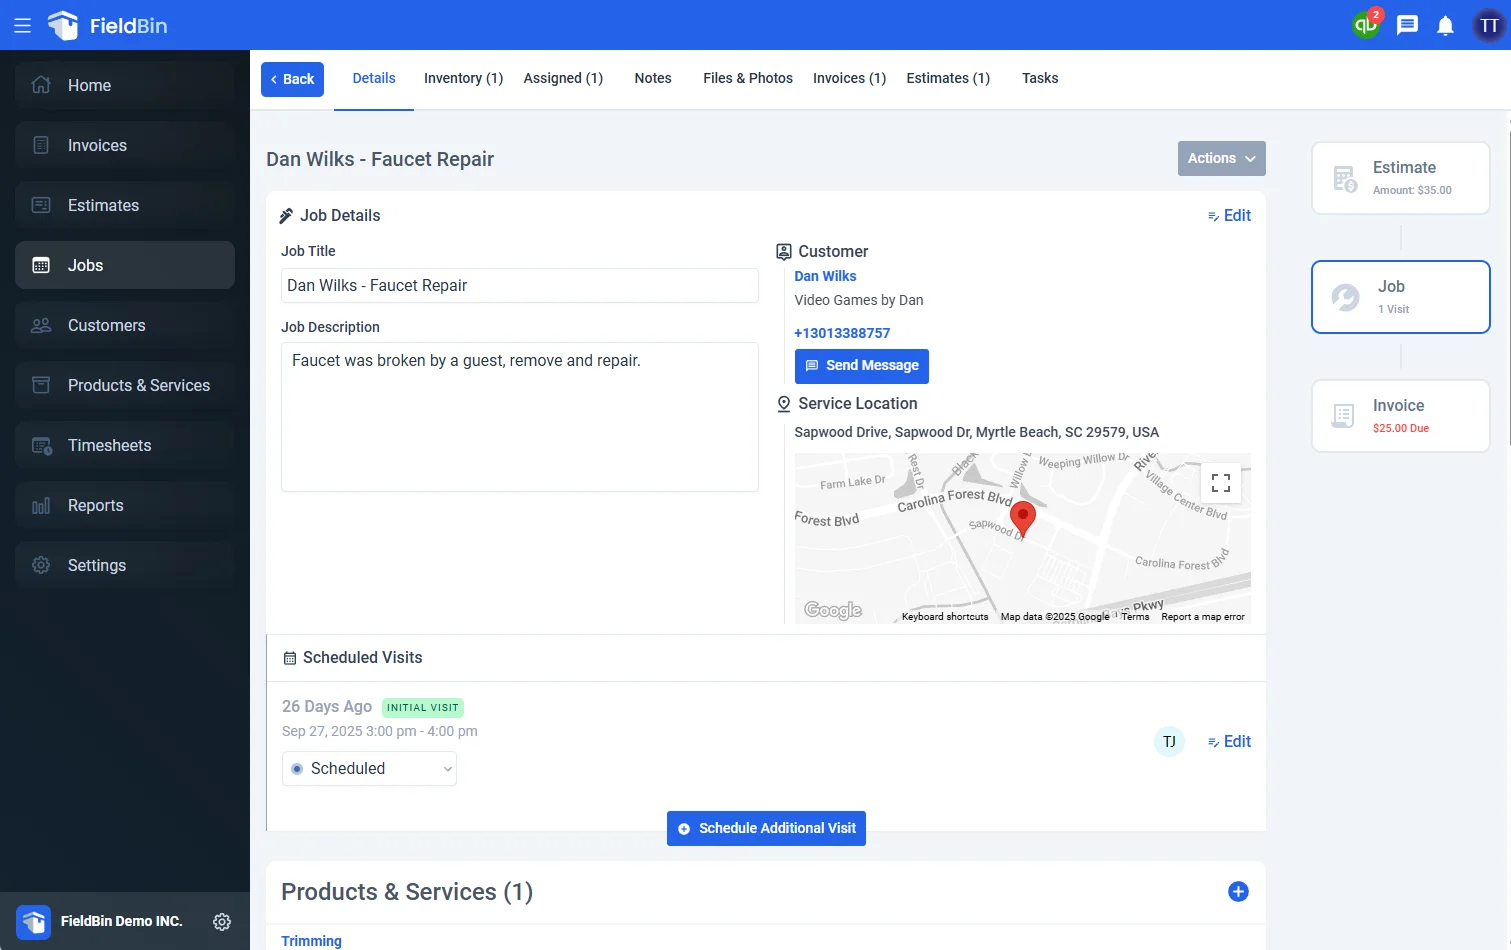This screenshot has height=950, width=1511.
Task: Open Google Maps Terms link
Action: [x=1135, y=617]
